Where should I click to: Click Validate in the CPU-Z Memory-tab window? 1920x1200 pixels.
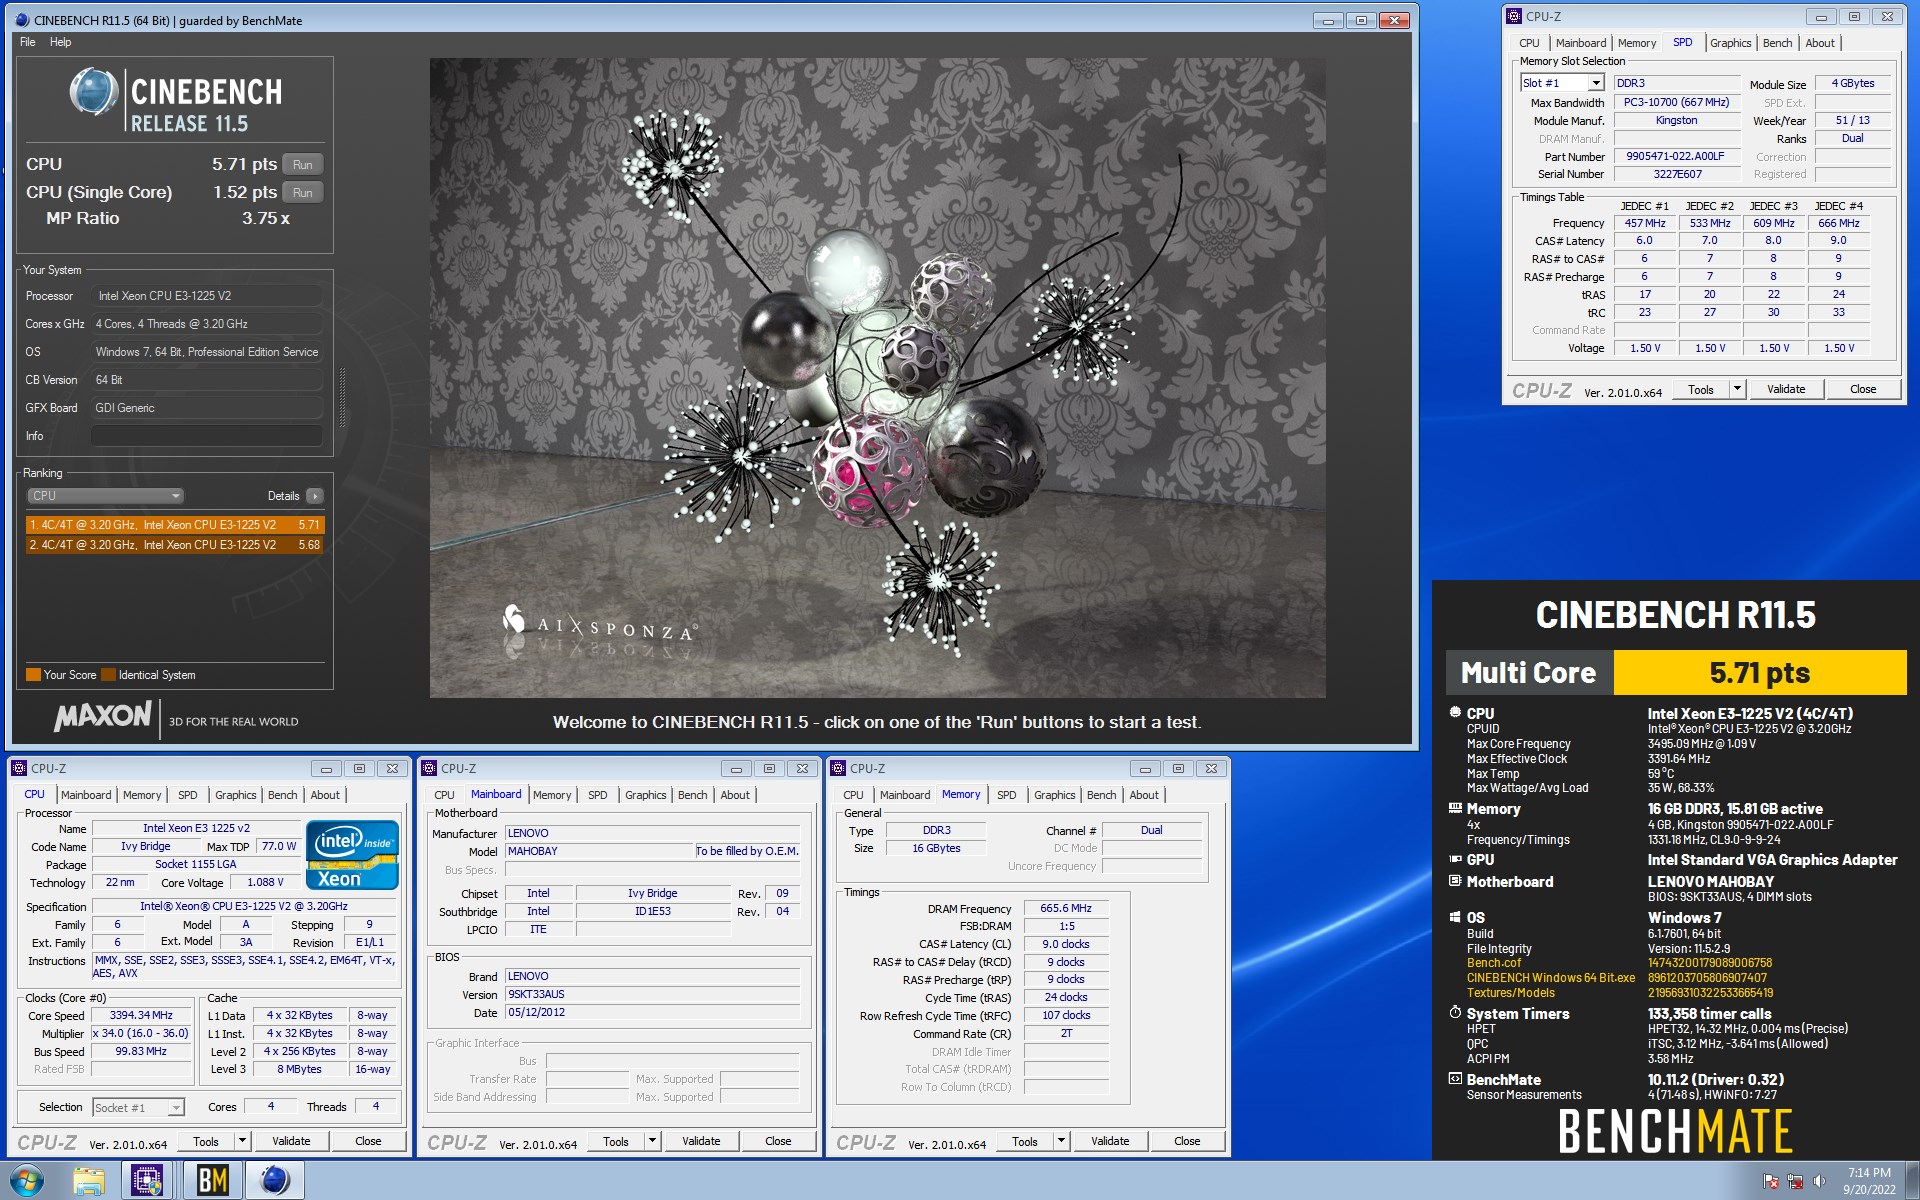[x=1110, y=1141]
